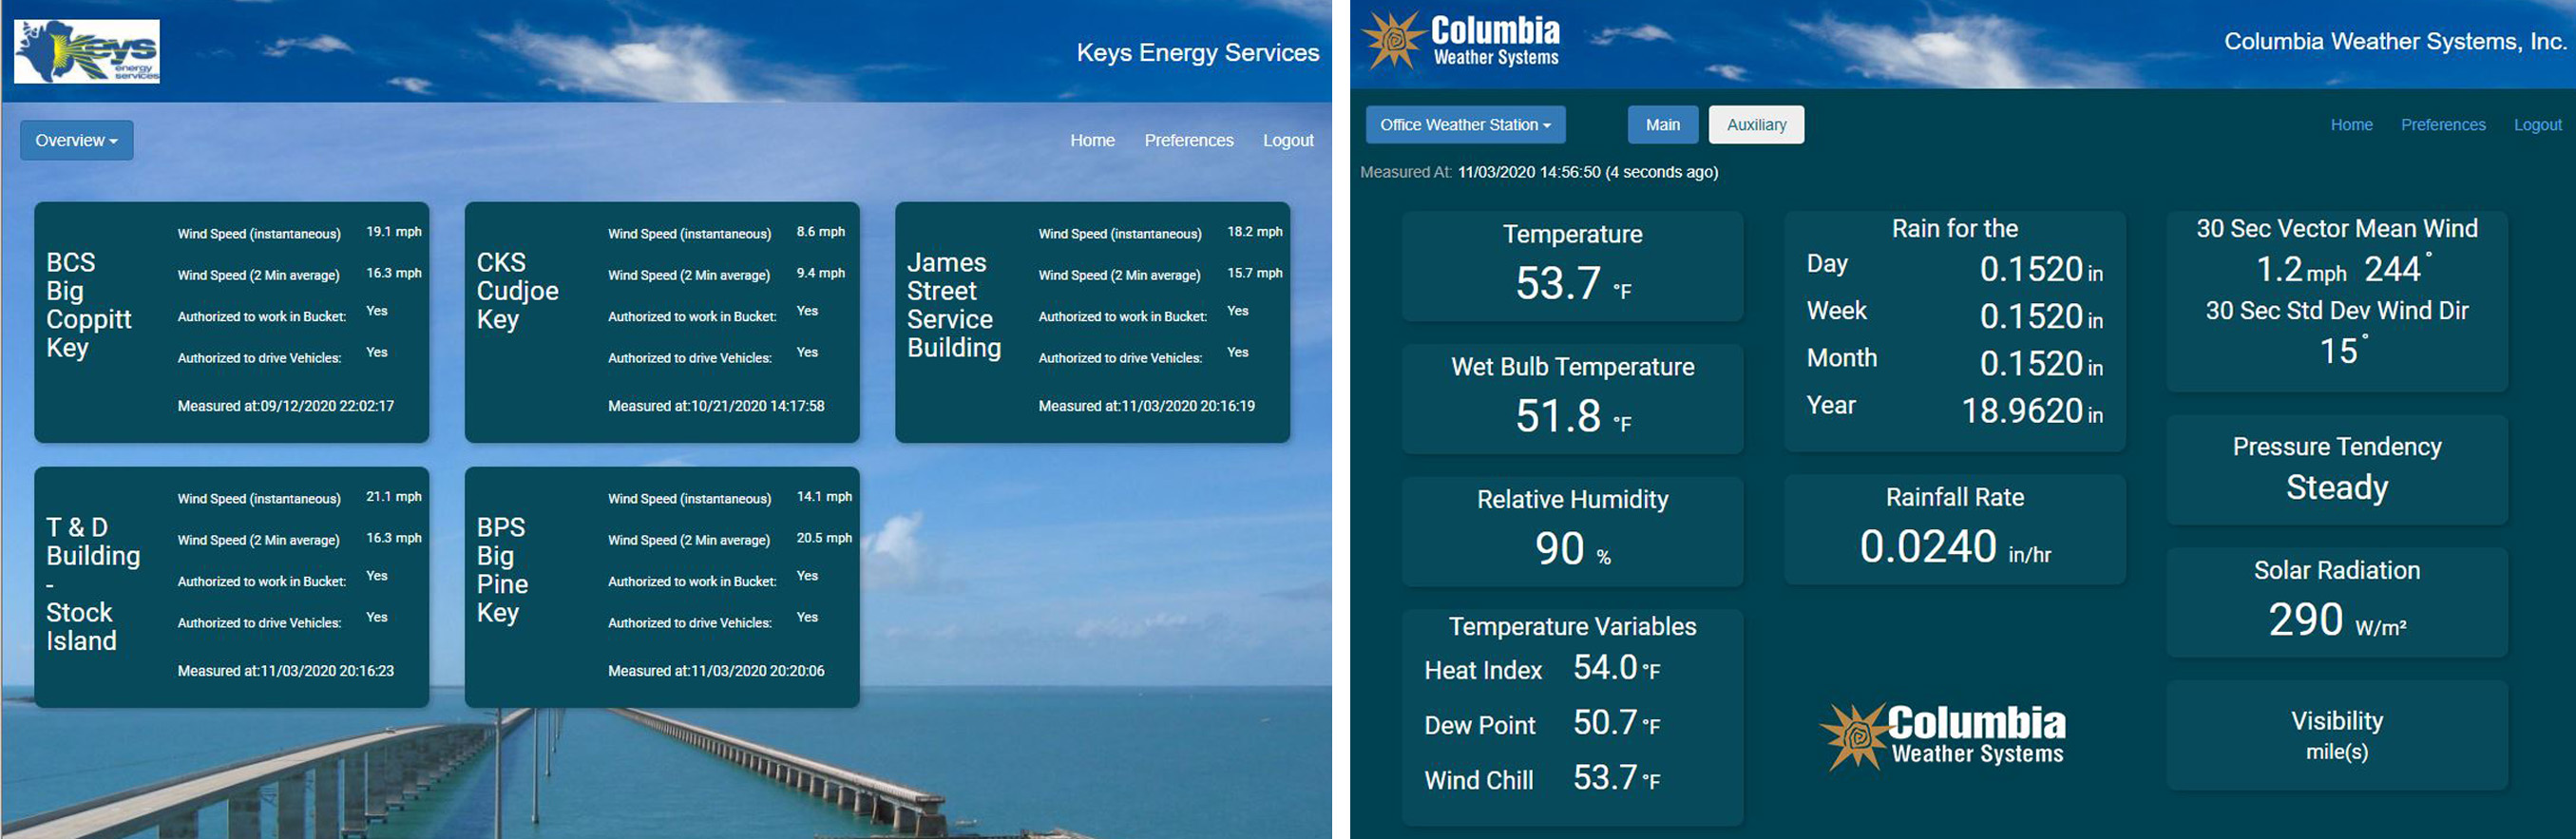The image size is (2576, 839).
Task: Click the 20.5 mph two-minute average
Action: click(x=824, y=537)
